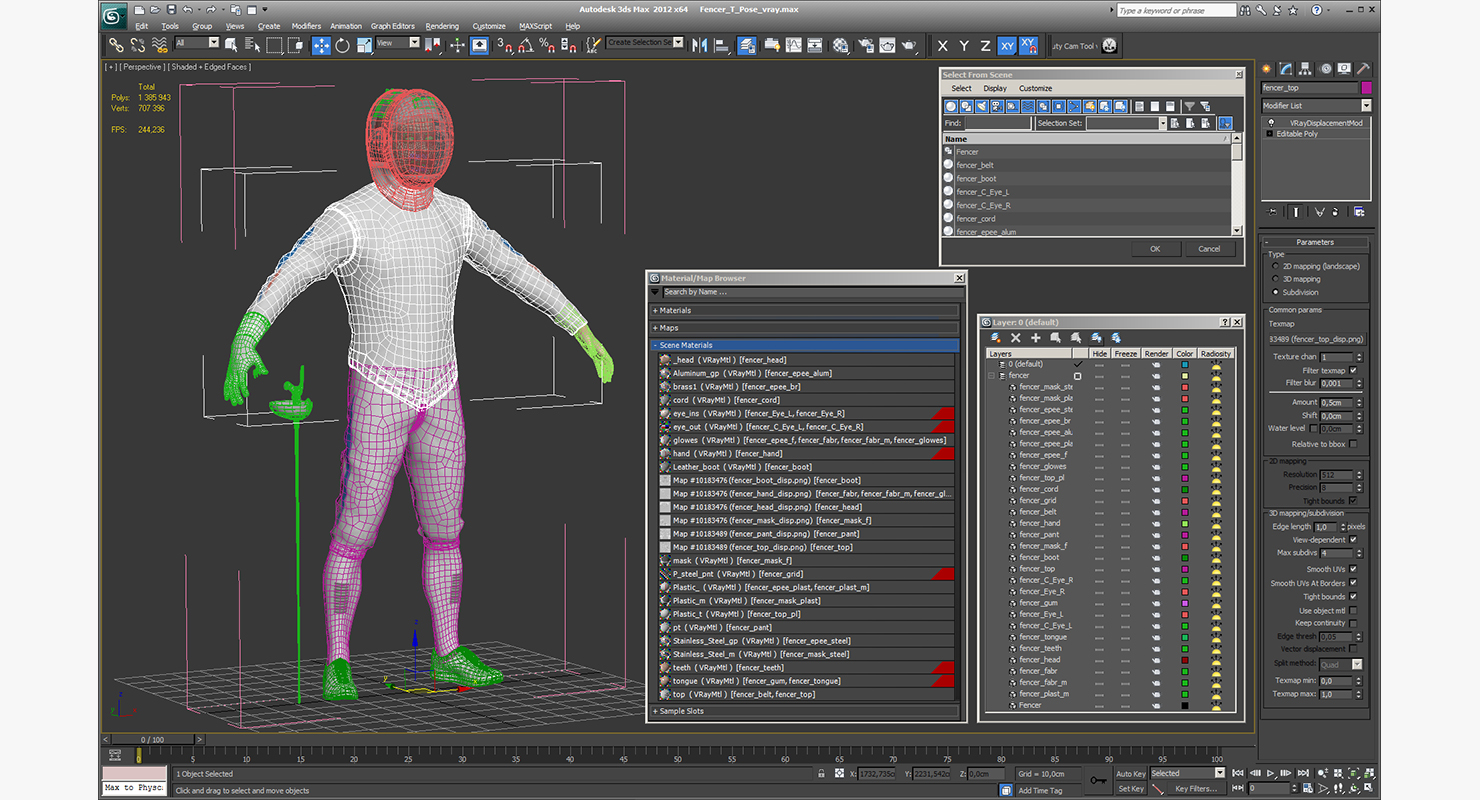Open Select by Name tool
This screenshot has height=800, width=1480.
click(252, 45)
